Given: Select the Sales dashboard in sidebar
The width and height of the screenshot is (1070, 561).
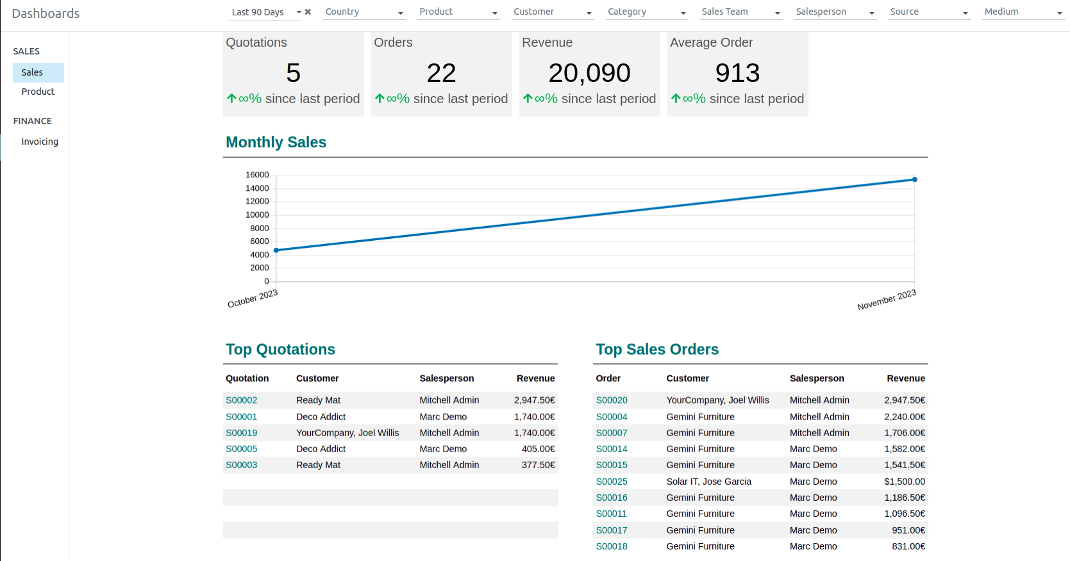Looking at the screenshot, I should click(33, 73).
